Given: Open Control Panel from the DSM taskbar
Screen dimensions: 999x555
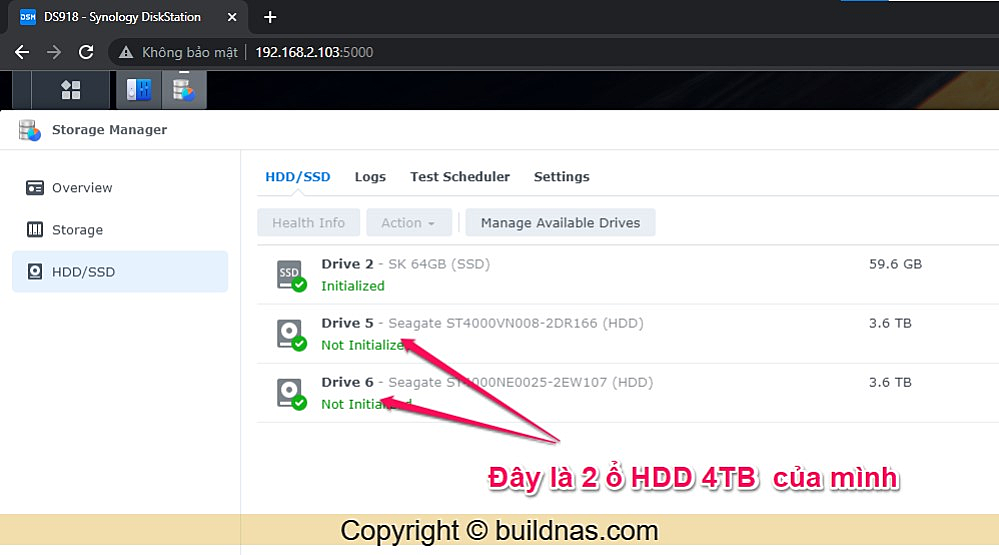Looking at the screenshot, I should 139,90.
